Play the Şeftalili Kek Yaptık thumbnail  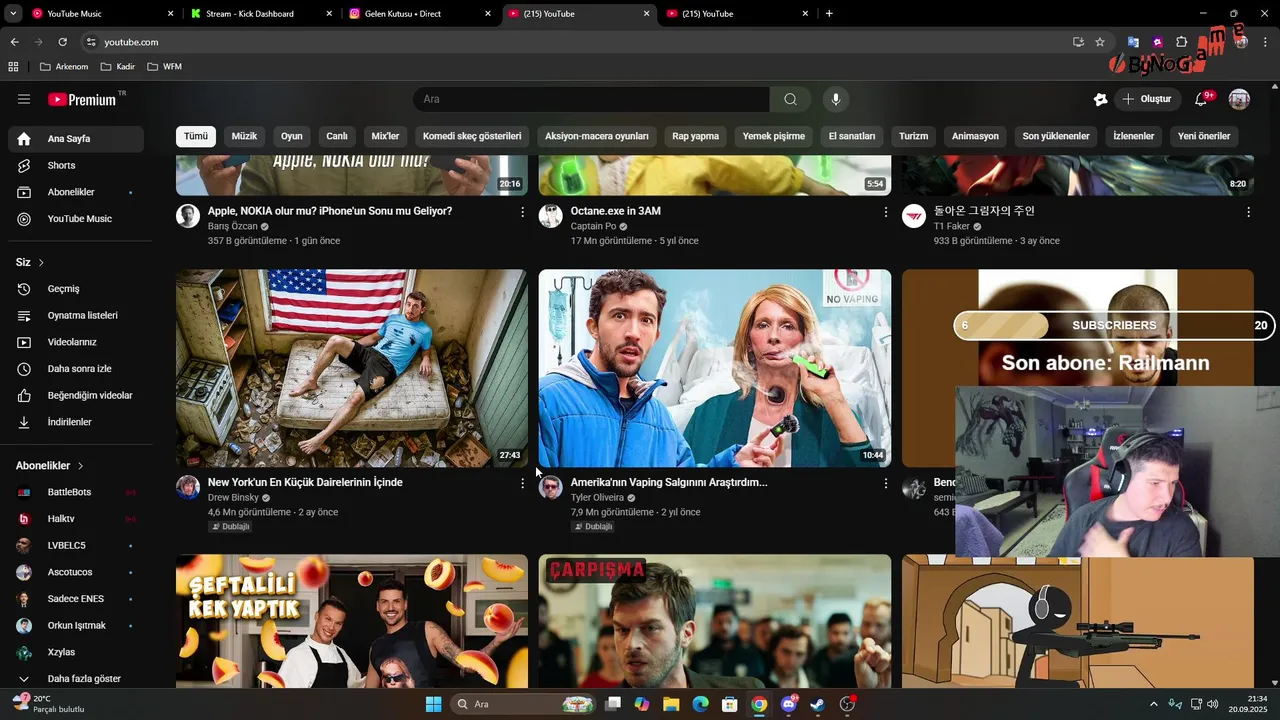click(x=352, y=621)
